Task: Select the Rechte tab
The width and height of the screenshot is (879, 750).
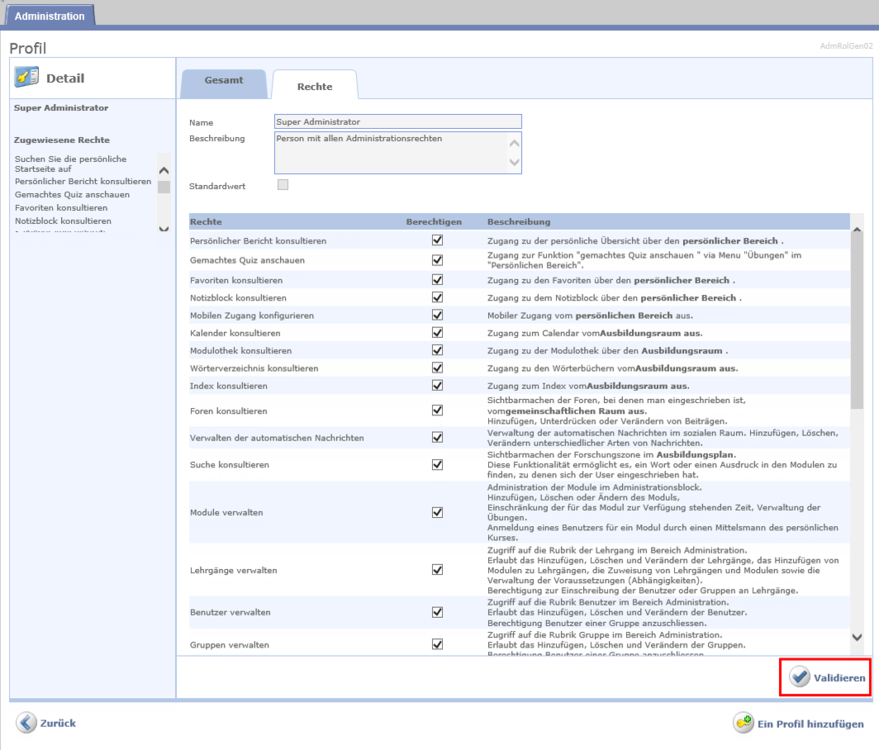Action: point(315,87)
